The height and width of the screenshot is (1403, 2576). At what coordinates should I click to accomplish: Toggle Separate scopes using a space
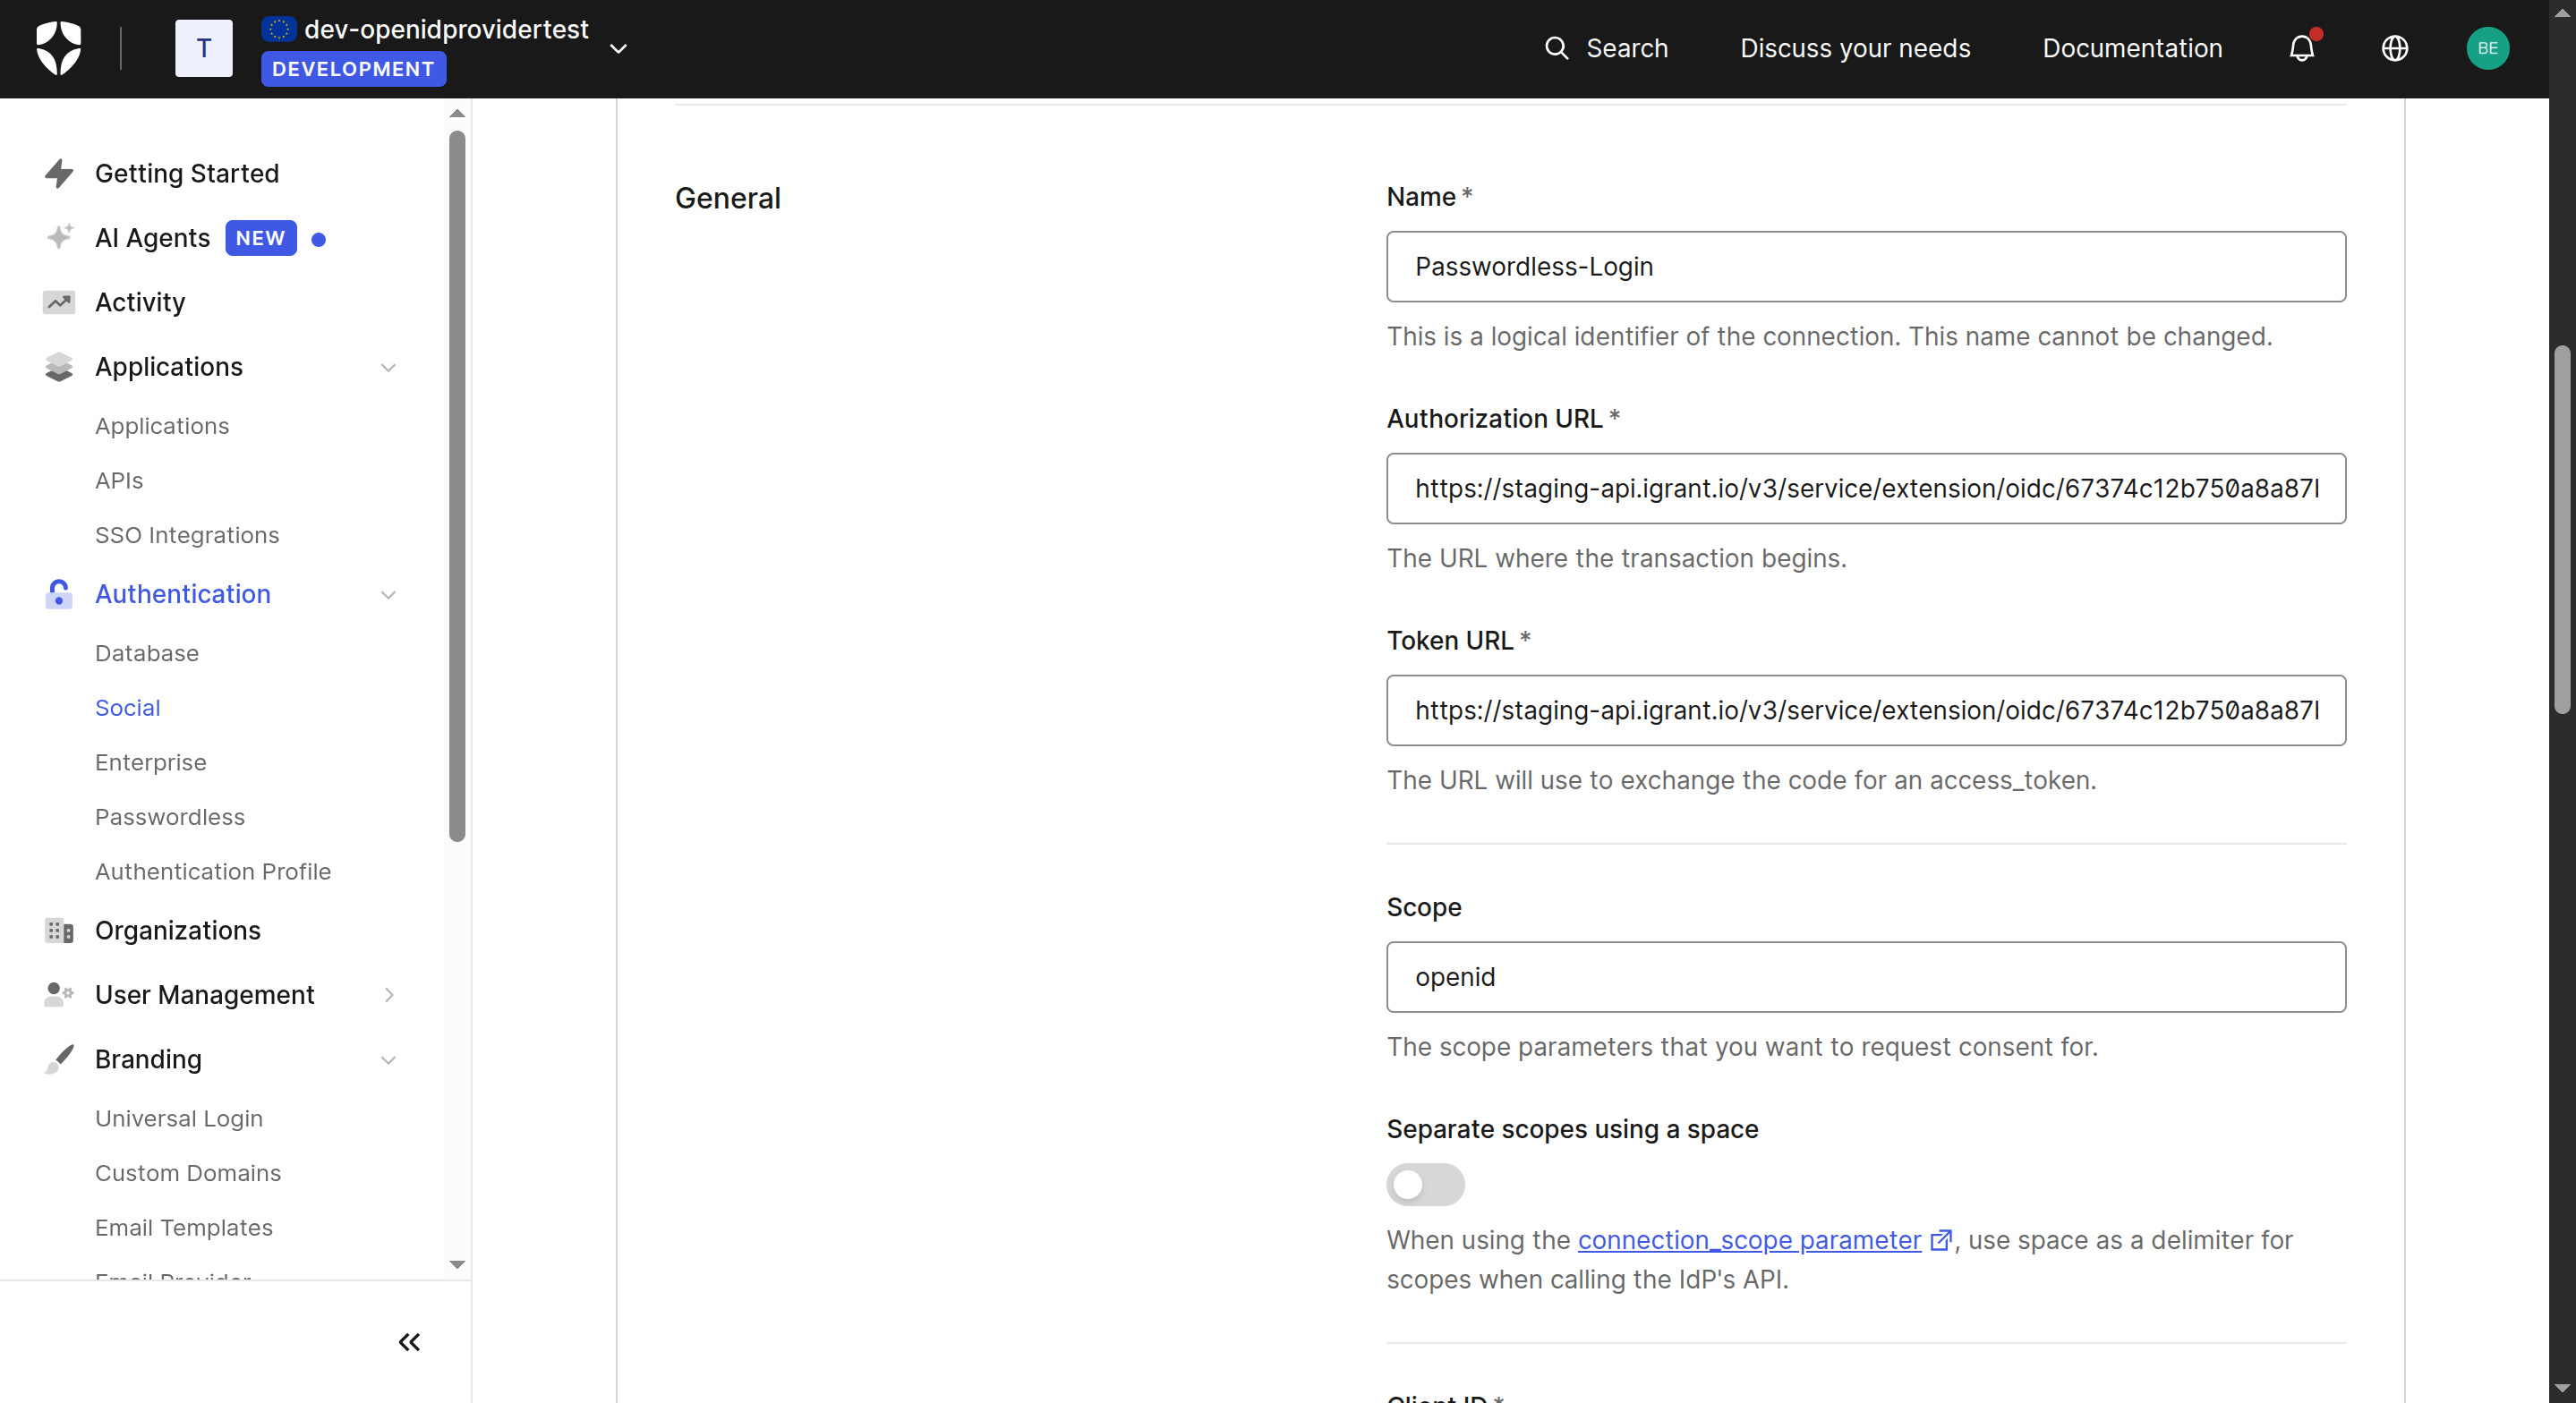tap(1424, 1184)
